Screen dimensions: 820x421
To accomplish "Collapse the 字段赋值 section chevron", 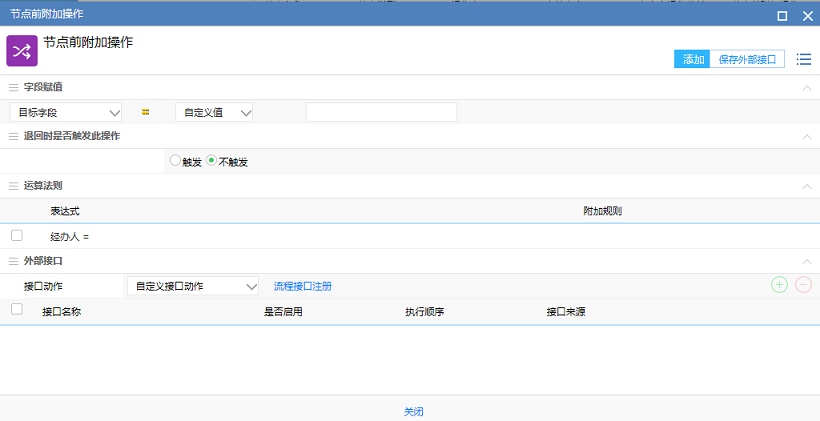I will click(807, 88).
